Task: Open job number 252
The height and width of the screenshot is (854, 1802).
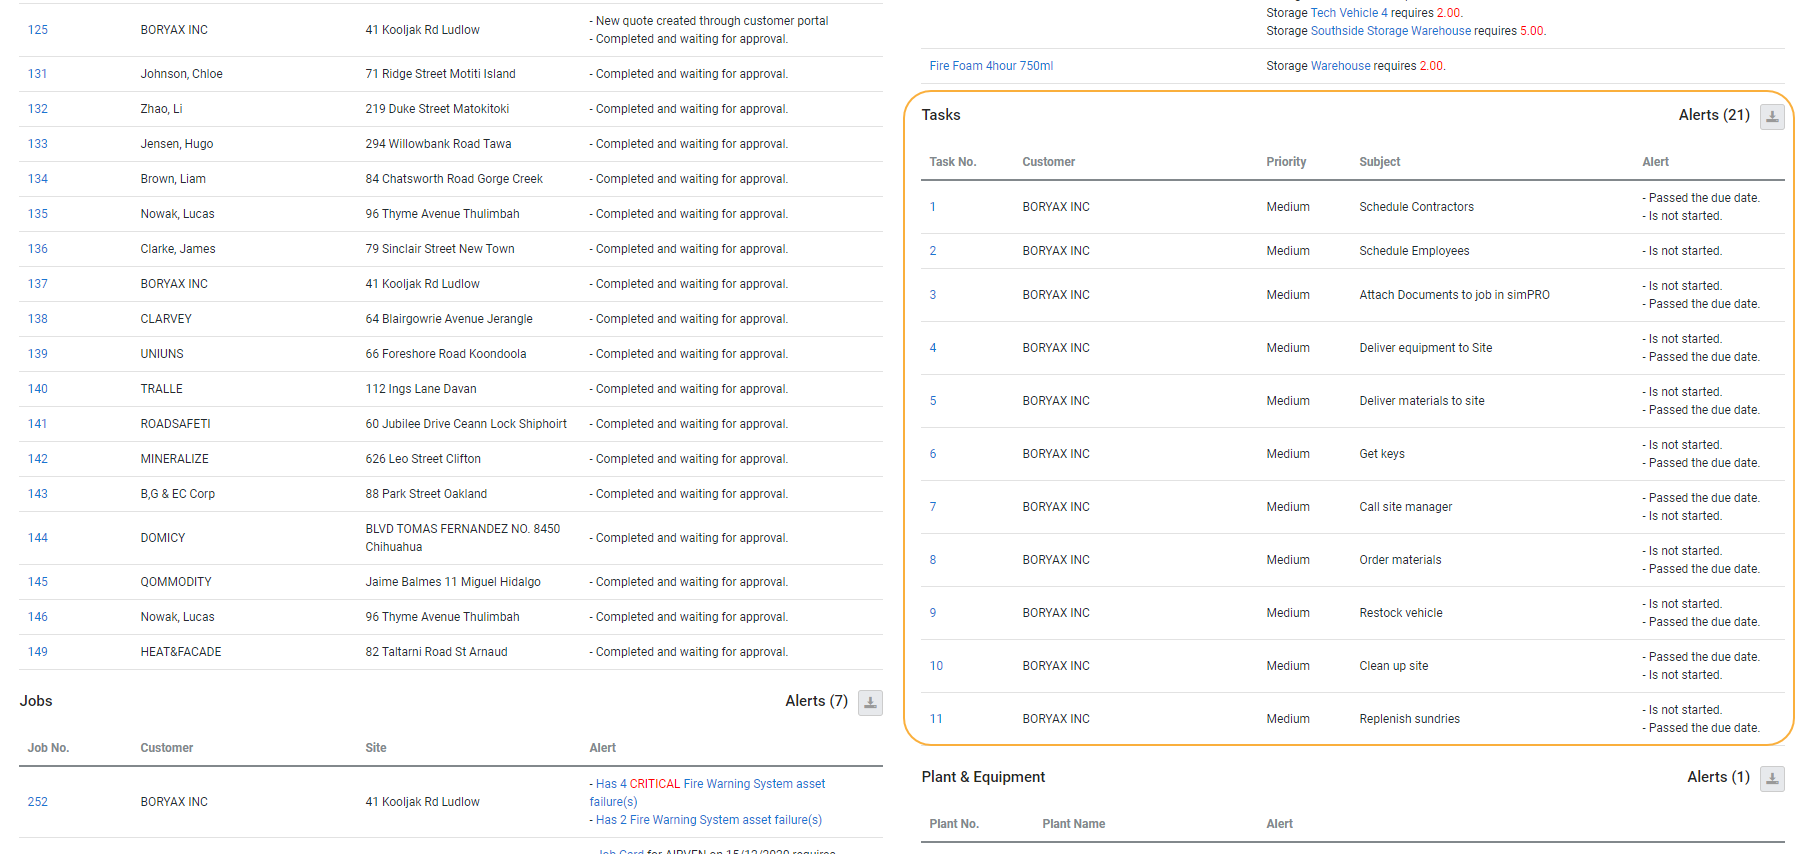Action: tap(38, 802)
